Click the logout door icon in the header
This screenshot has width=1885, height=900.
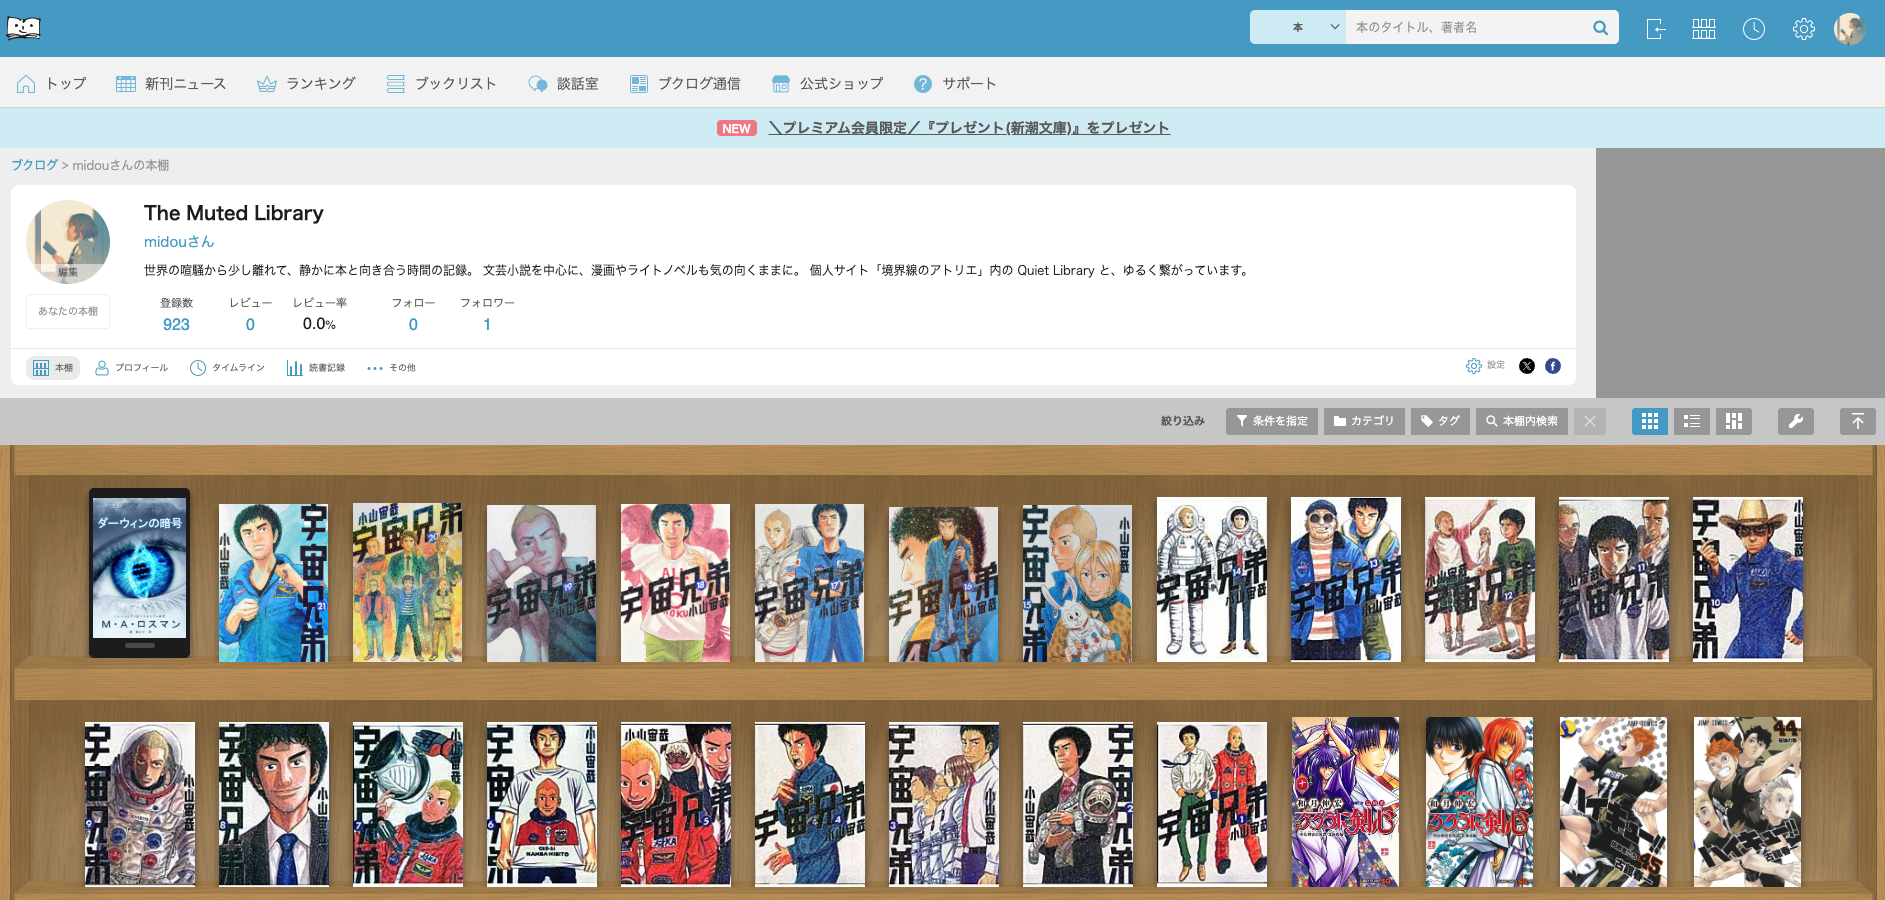coord(1656,29)
